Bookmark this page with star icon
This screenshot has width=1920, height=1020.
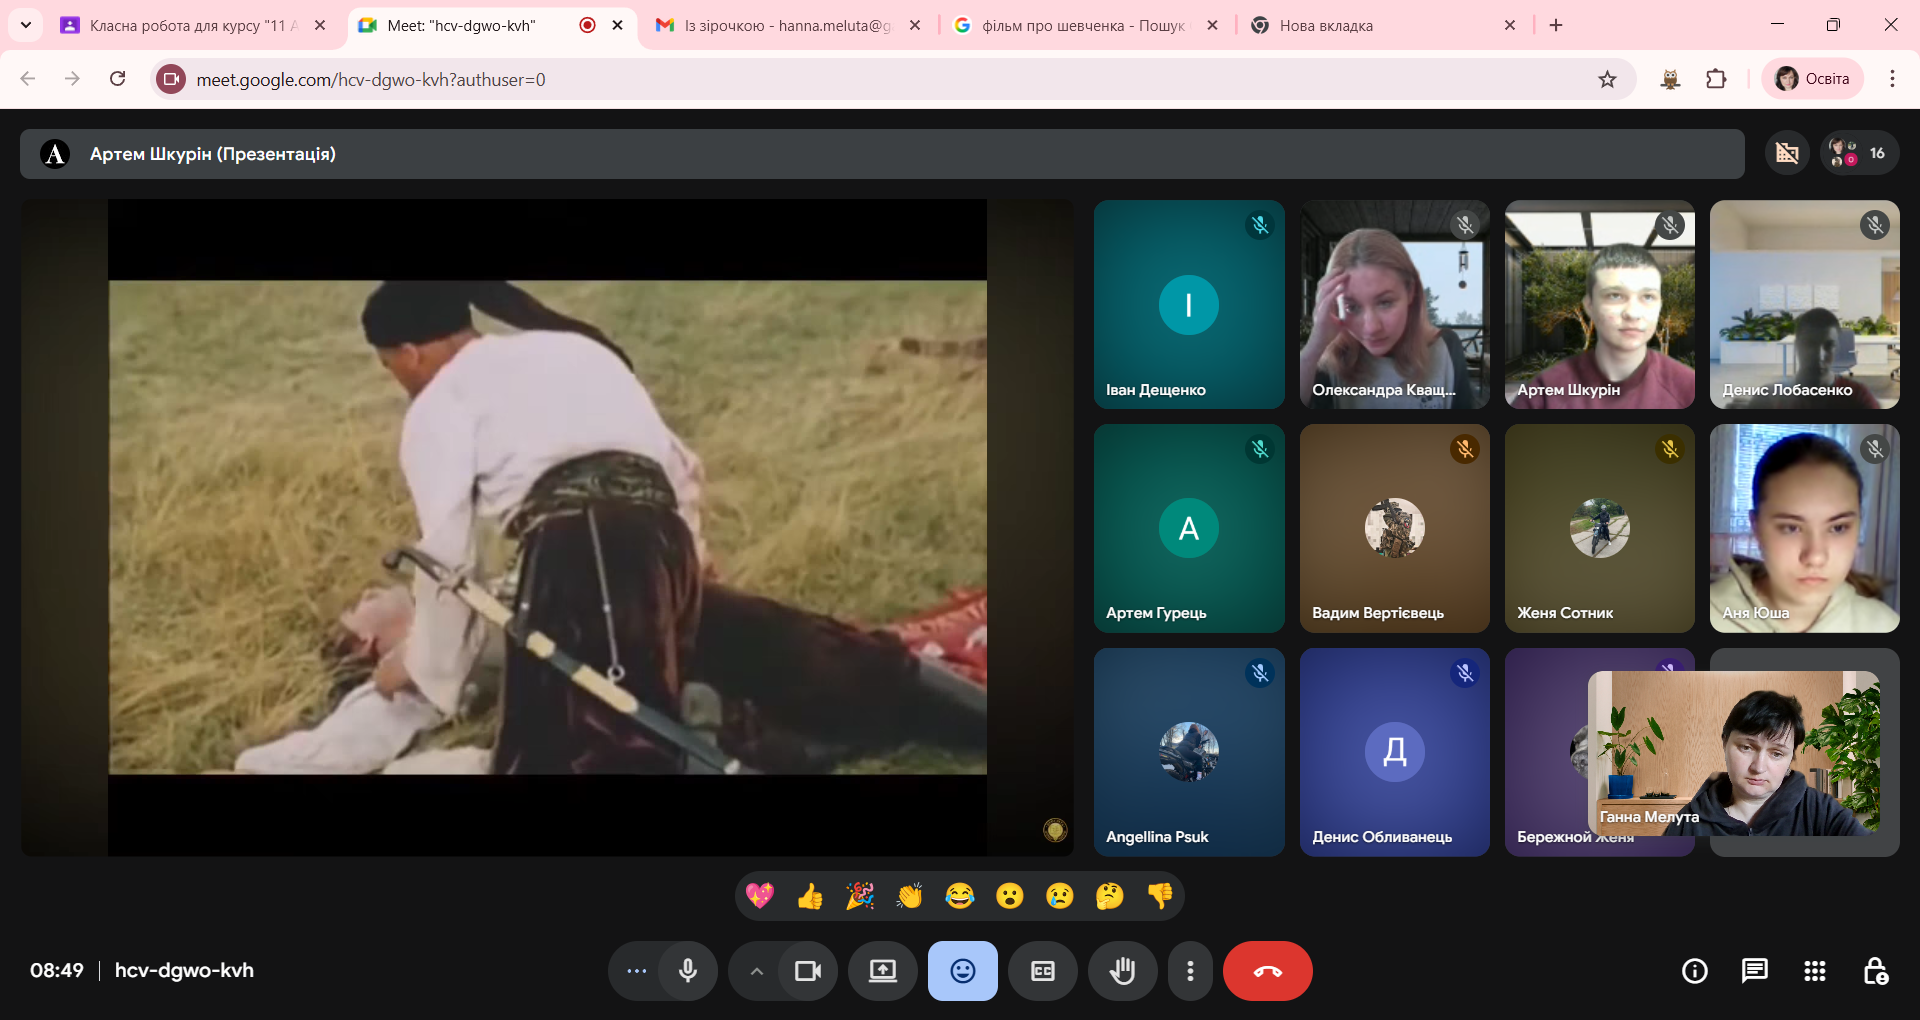[x=1607, y=79]
